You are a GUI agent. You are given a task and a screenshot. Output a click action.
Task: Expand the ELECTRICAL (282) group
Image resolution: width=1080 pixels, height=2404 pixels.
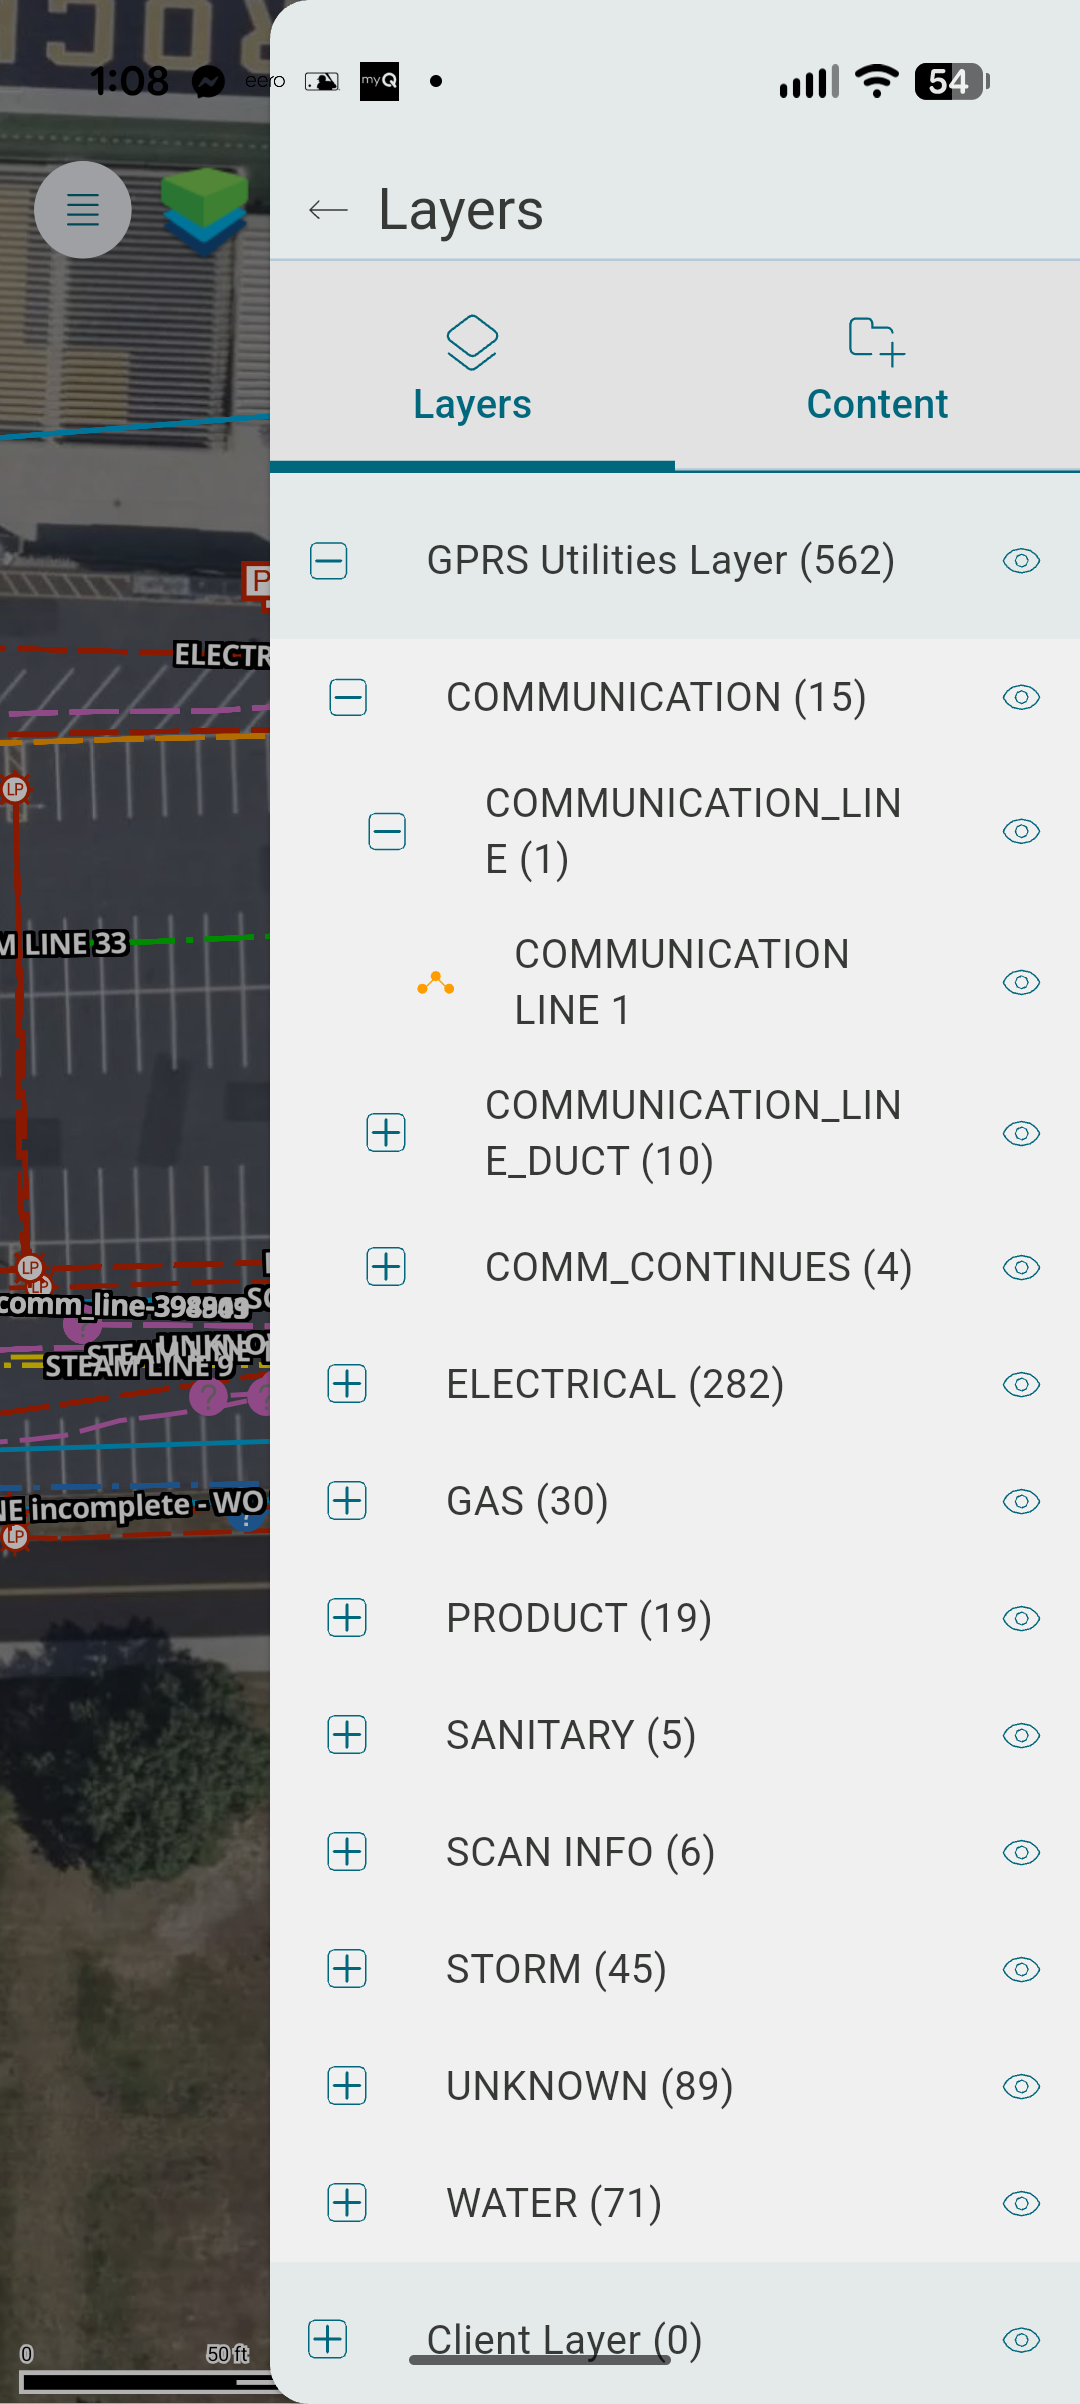pos(347,1384)
